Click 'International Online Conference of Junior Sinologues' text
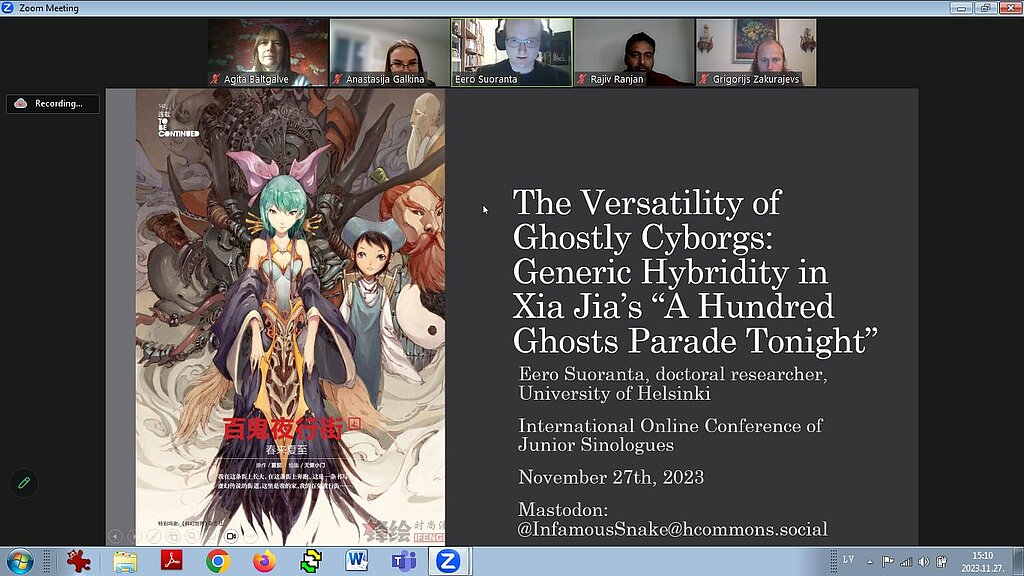The image size is (1024, 576). (x=670, y=435)
